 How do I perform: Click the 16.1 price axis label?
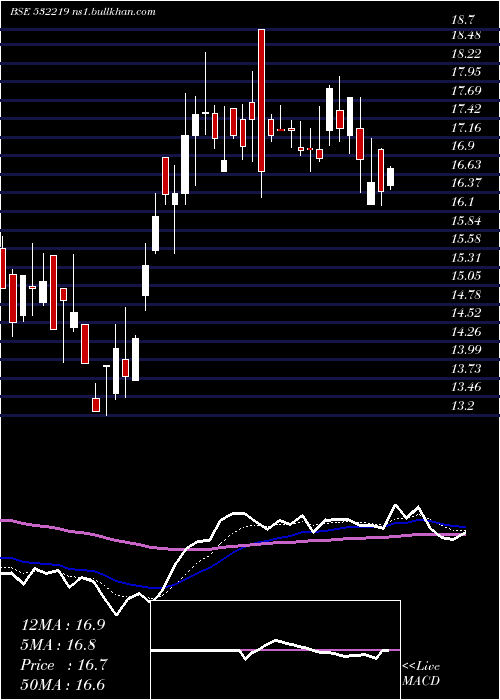tap(463, 202)
